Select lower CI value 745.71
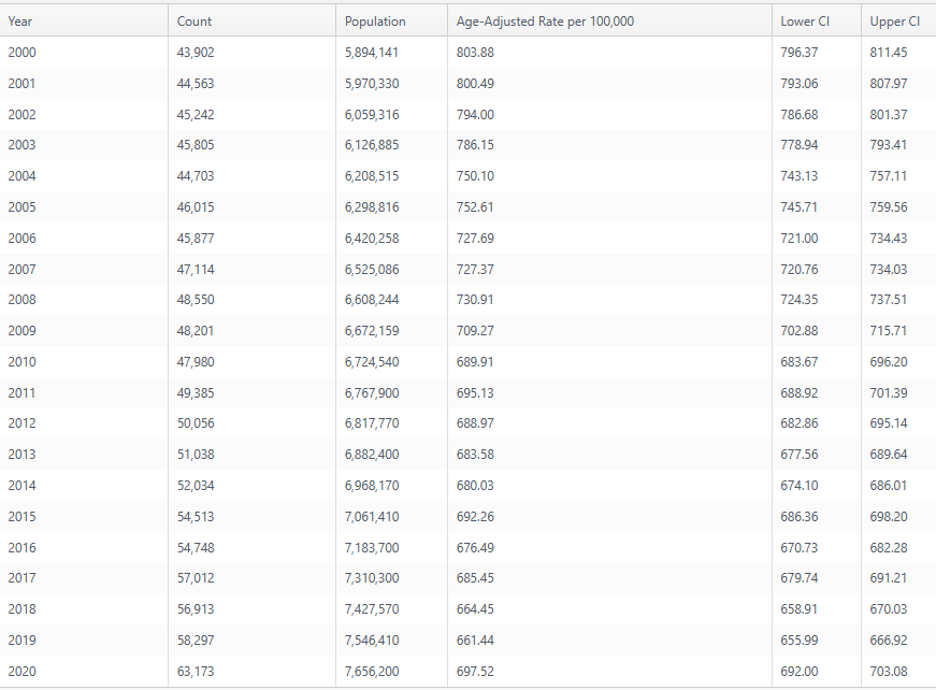Image resolution: width=936 pixels, height=690 pixels. pyautogui.click(x=799, y=207)
